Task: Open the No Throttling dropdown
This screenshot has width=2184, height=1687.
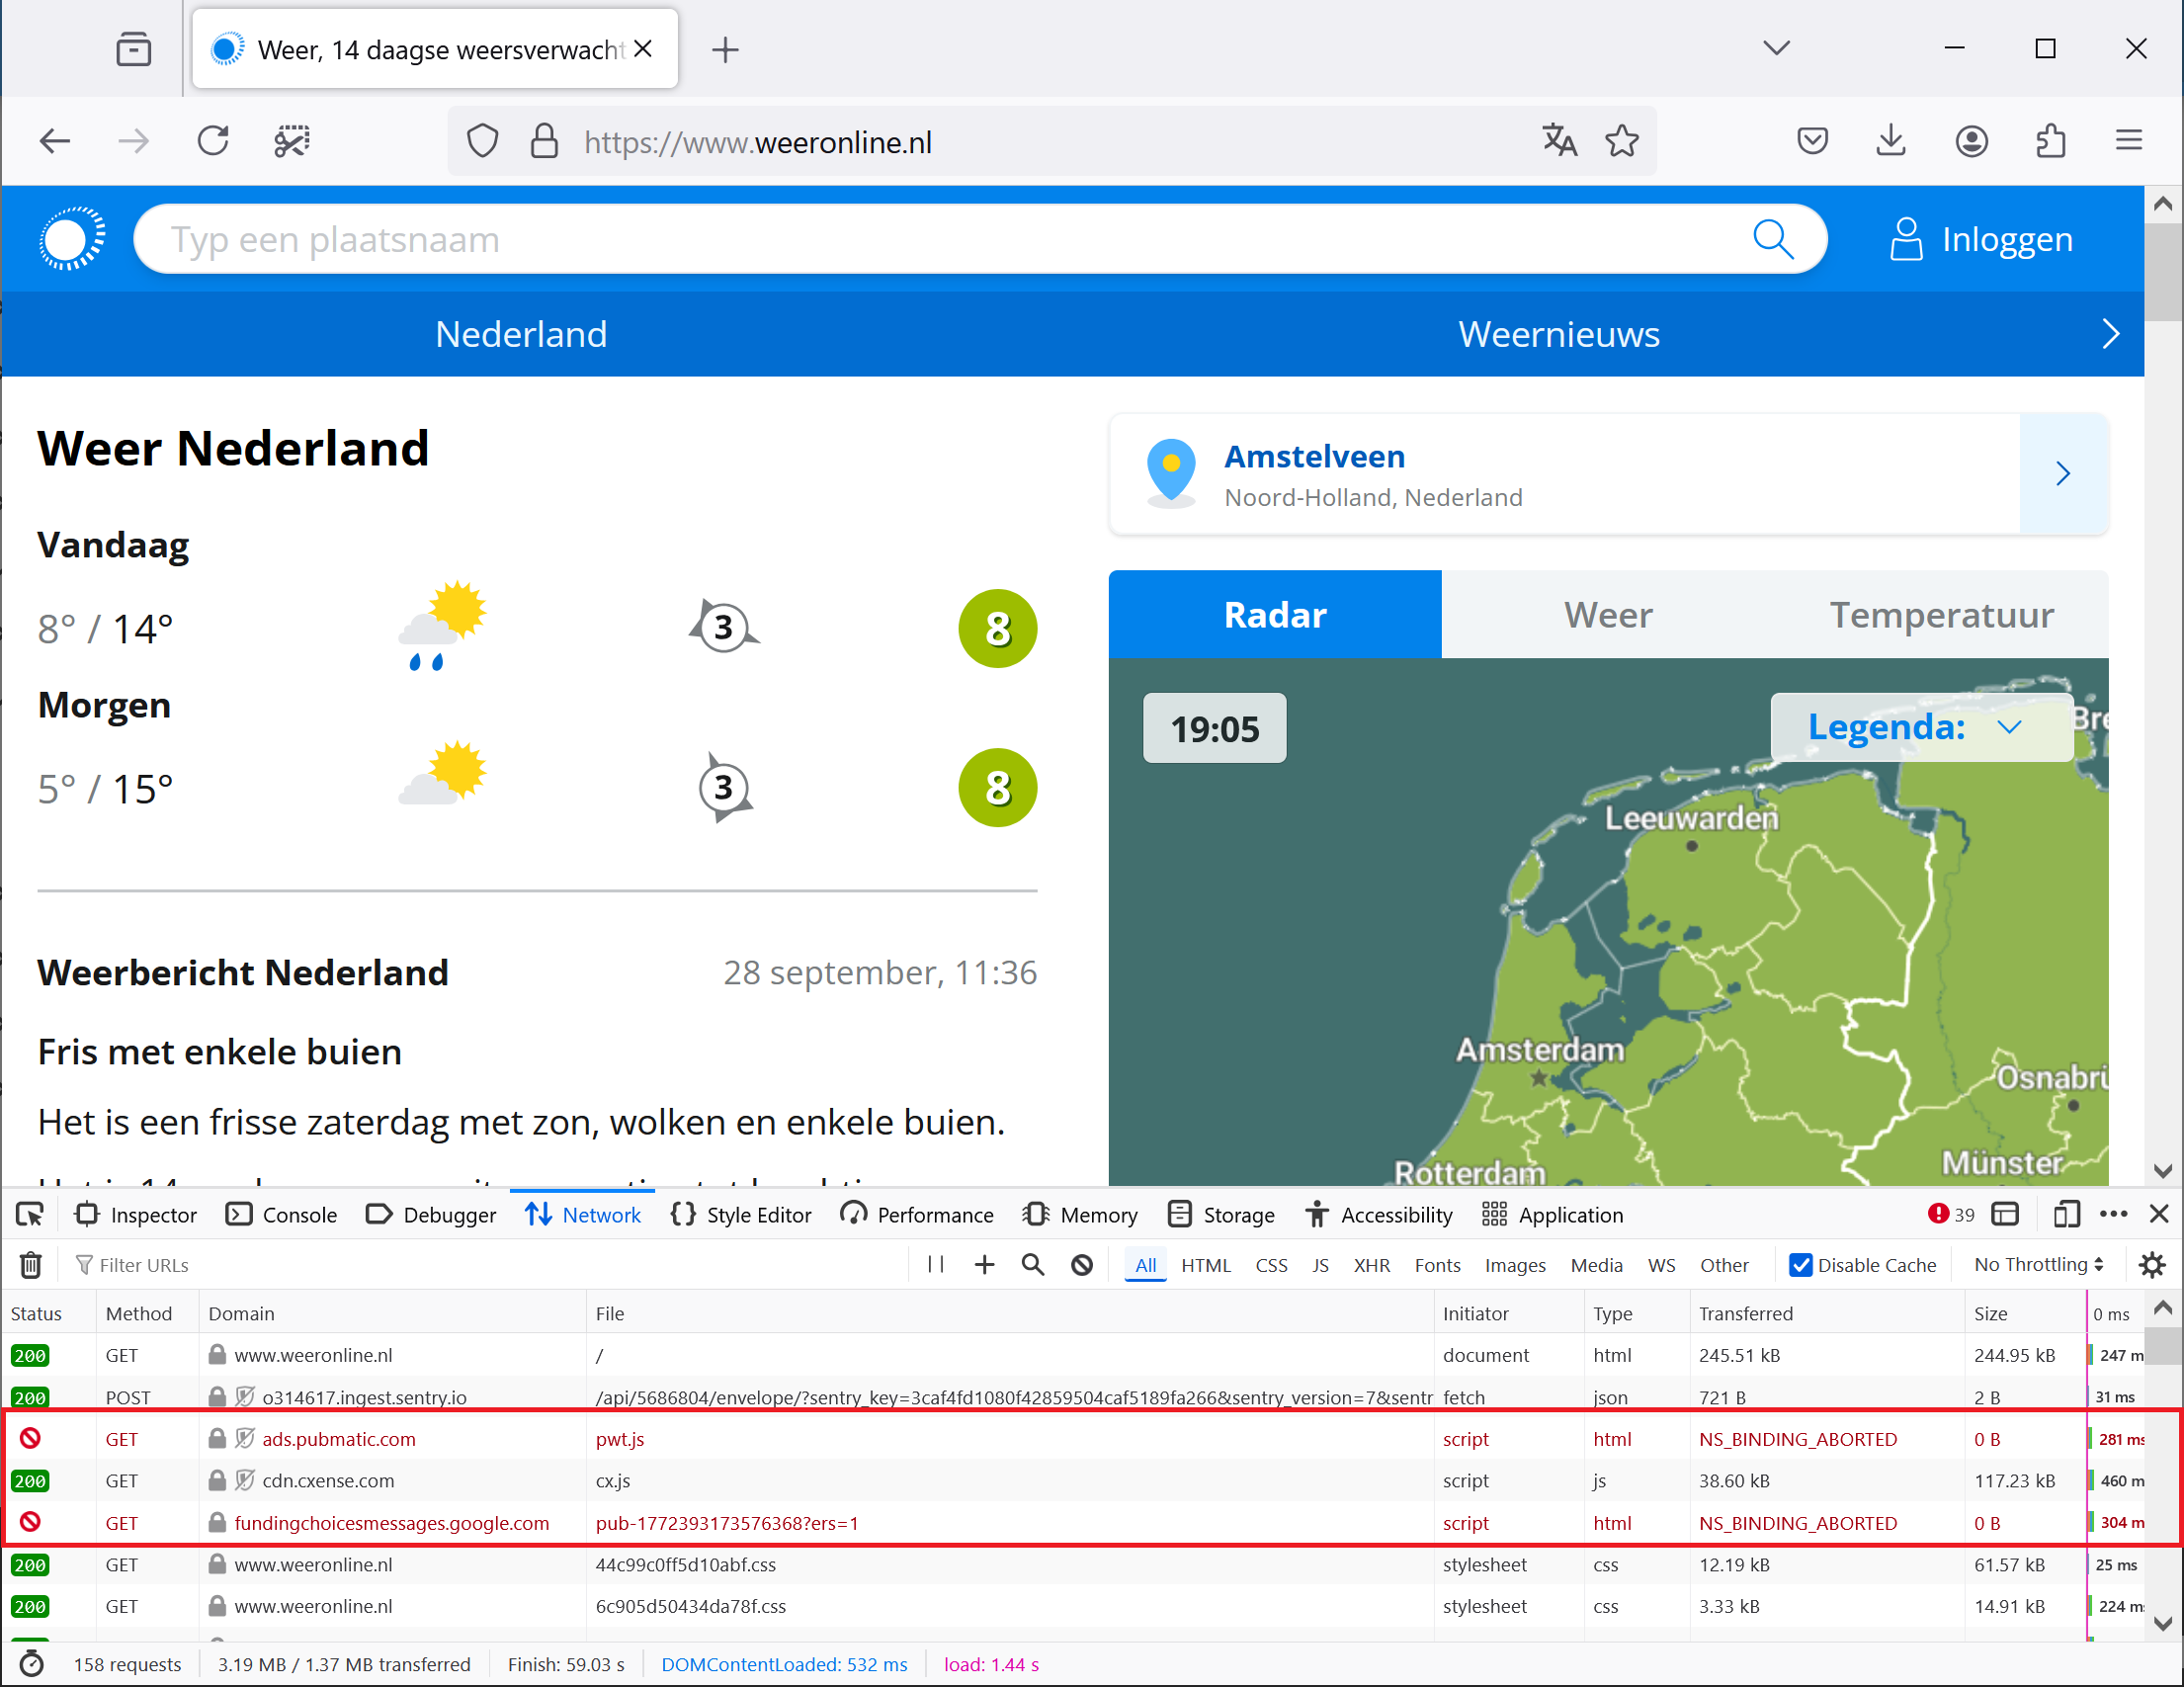Action: [2038, 1264]
